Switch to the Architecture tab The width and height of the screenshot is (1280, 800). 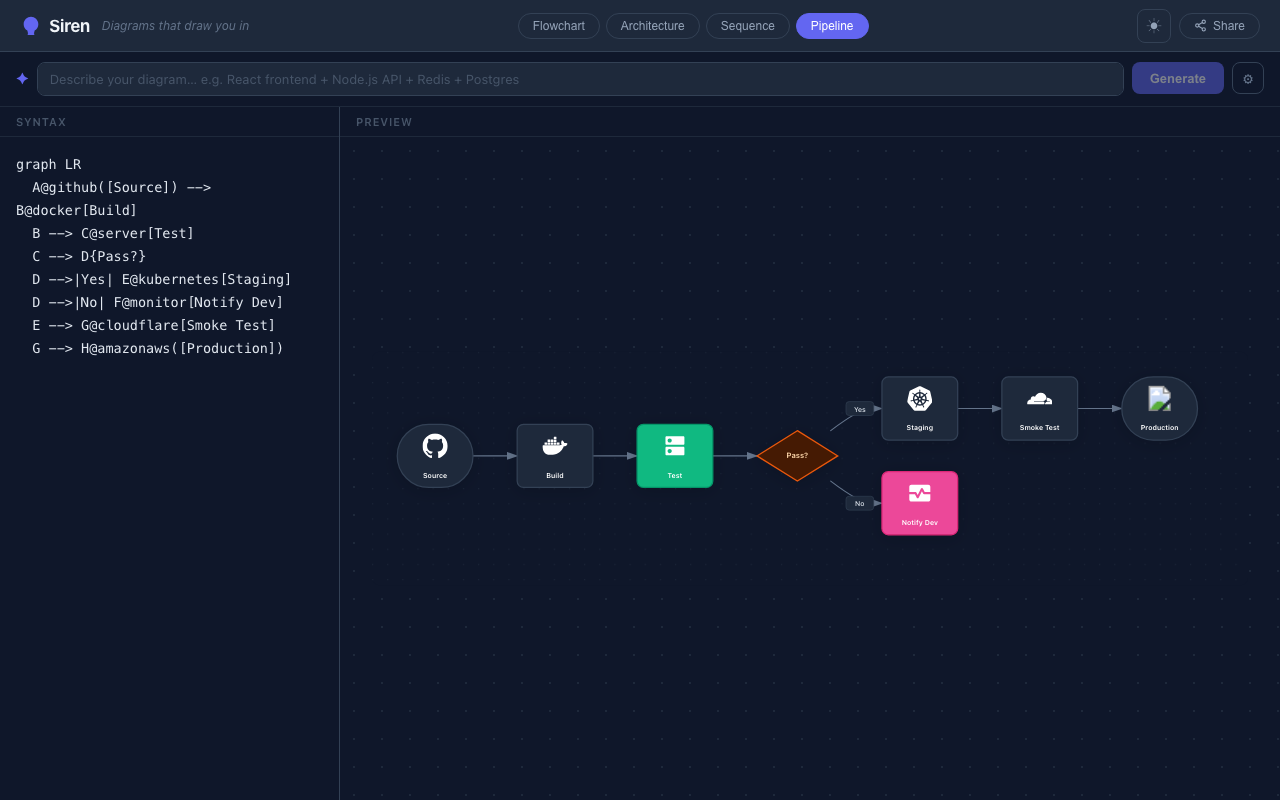[x=653, y=26]
